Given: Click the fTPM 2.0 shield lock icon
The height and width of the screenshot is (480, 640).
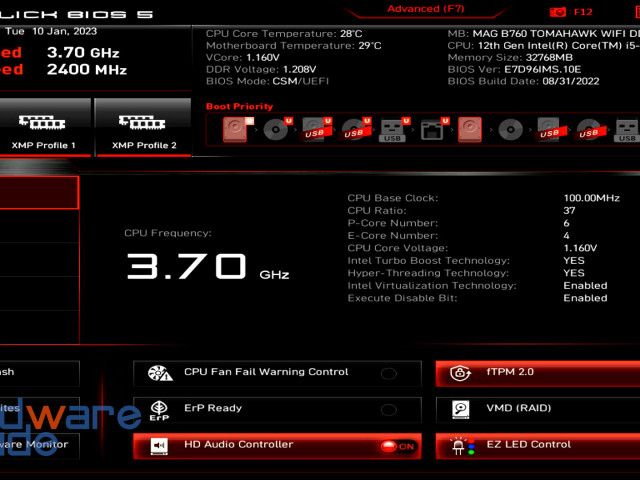Looking at the screenshot, I should pyautogui.click(x=460, y=373).
